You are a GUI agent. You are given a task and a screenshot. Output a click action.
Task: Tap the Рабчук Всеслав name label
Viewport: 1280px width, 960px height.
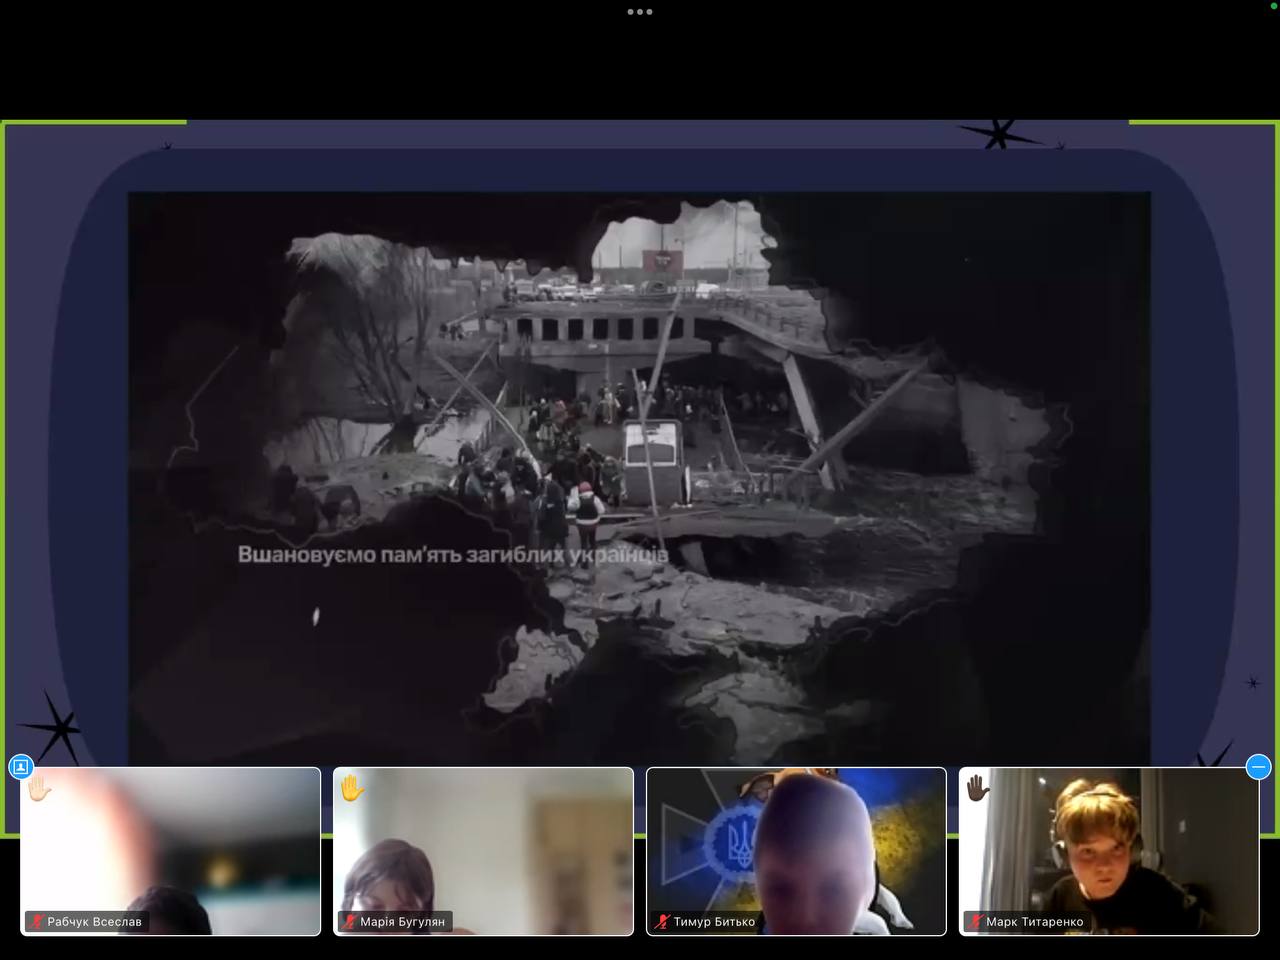(x=94, y=922)
